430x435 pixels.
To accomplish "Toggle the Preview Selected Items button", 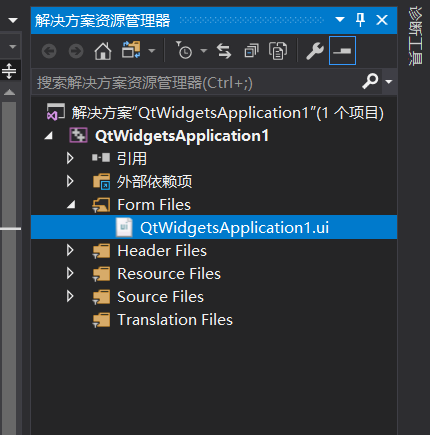I will tap(342, 51).
